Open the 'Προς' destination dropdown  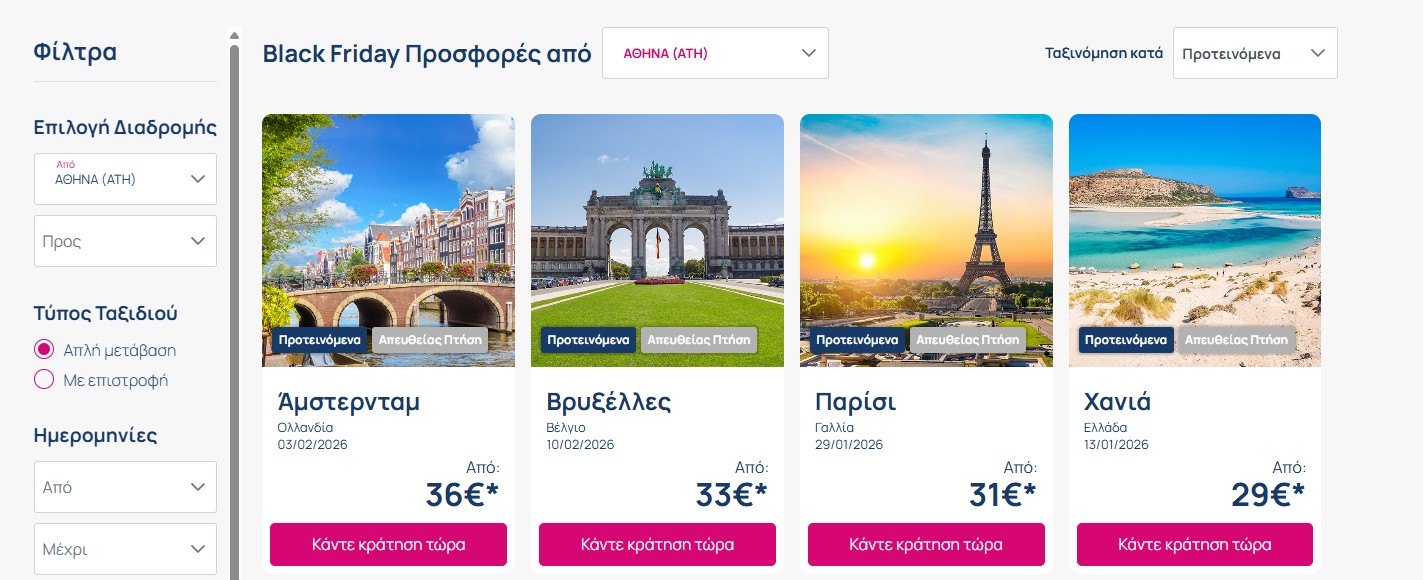point(125,241)
